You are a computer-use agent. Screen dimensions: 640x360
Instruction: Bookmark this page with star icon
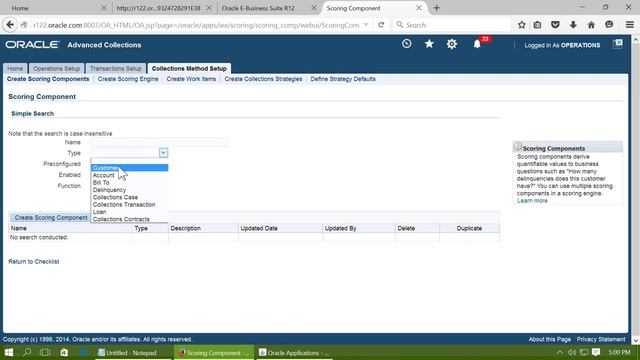521,25
